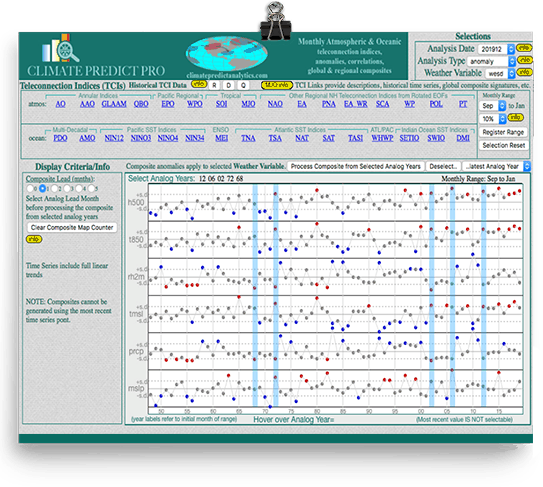Click the globe map image in header
The height and width of the screenshot is (487, 543).
coord(226,54)
